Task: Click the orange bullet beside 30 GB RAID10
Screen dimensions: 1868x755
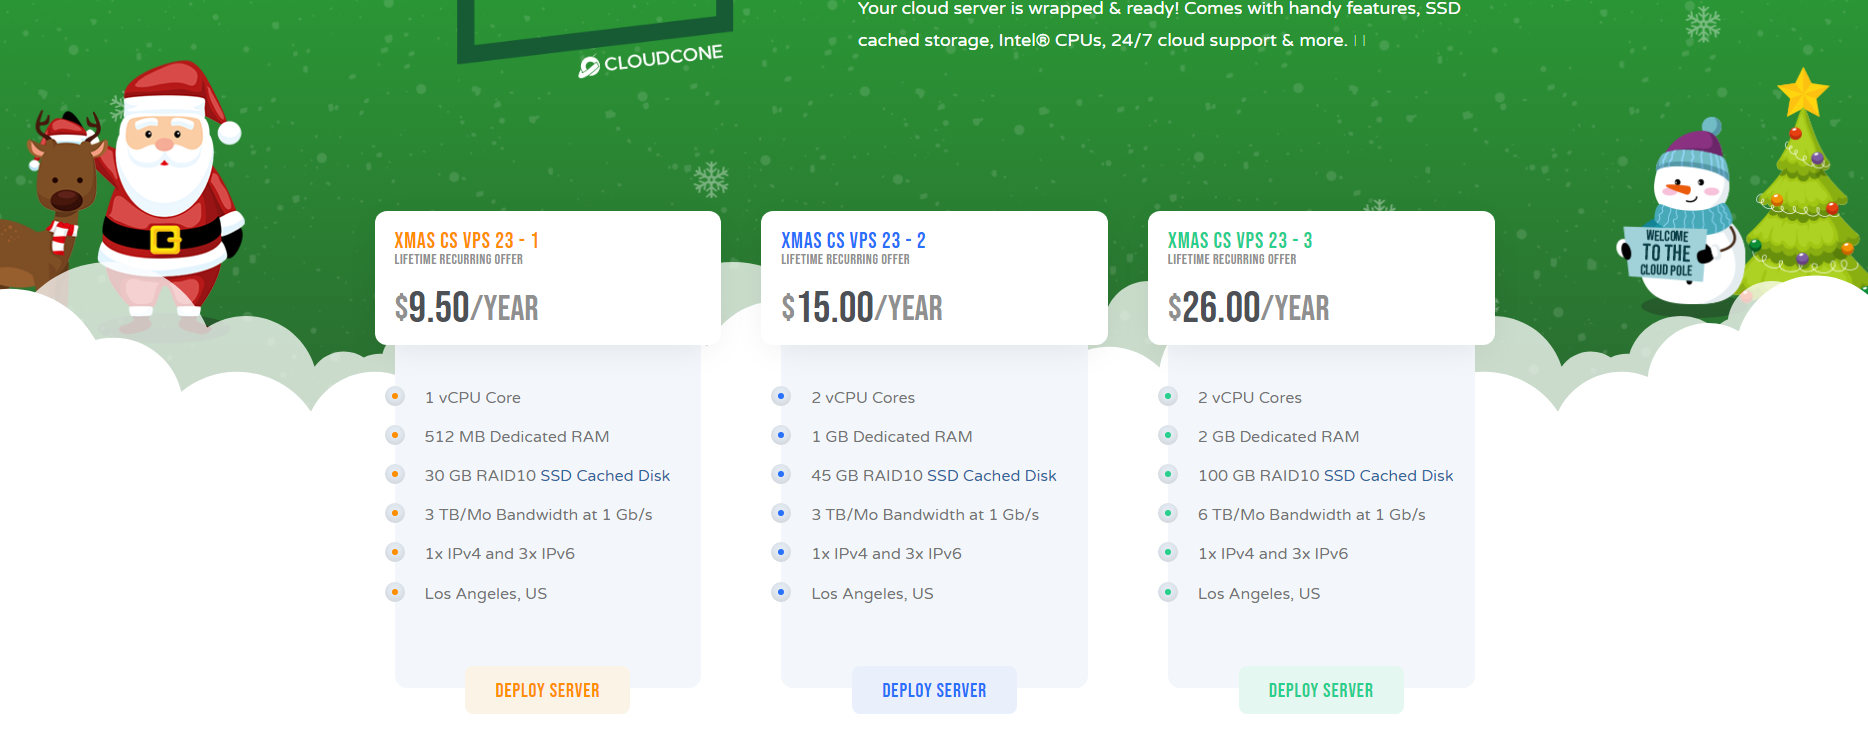Action: click(x=395, y=475)
